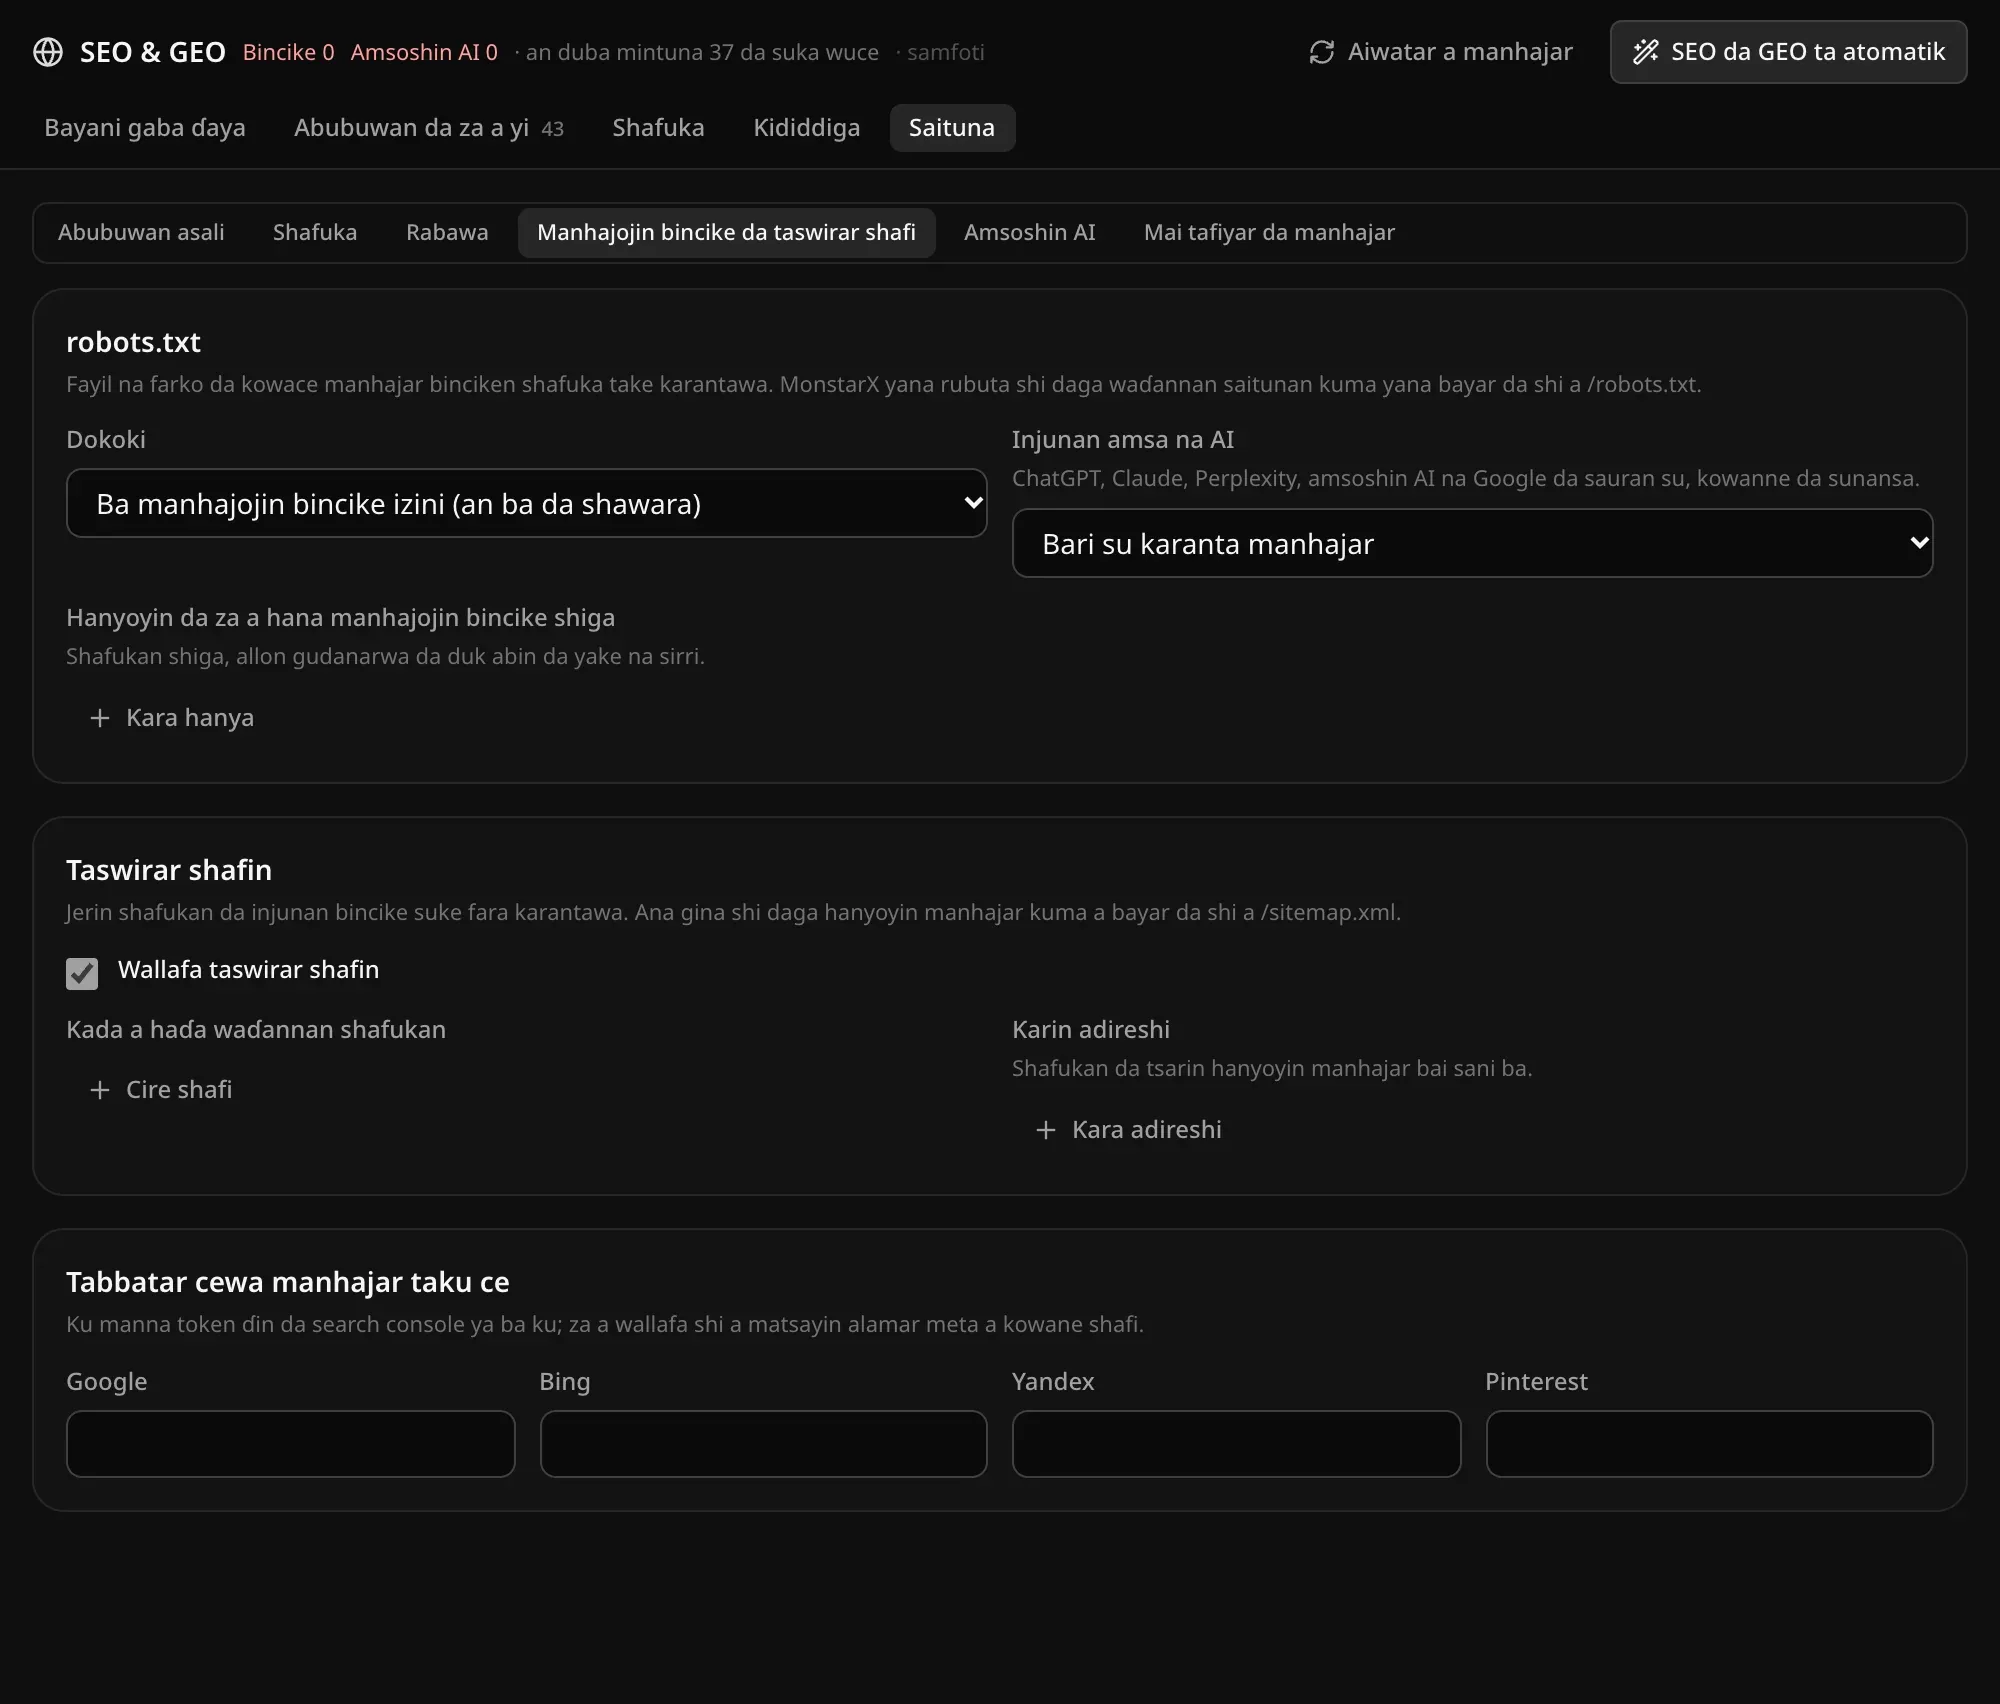Open Amsoshin AI sub-tab

1029,233
